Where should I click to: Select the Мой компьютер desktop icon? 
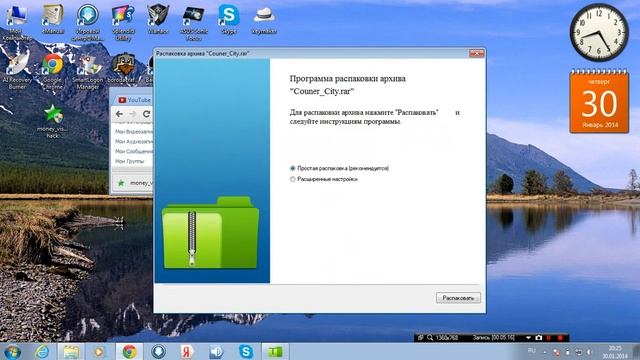pyautogui.click(x=16, y=22)
